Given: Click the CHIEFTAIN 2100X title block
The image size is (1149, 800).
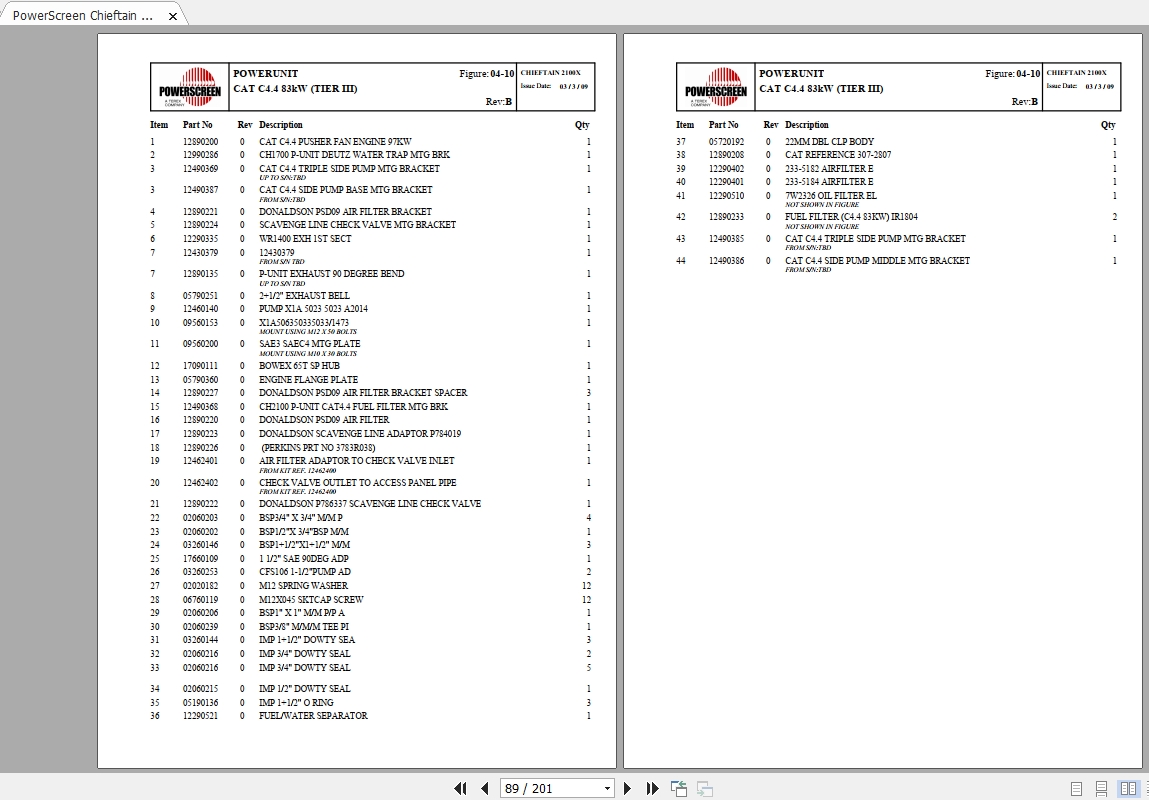Looking at the screenshot, I should 552,72.
